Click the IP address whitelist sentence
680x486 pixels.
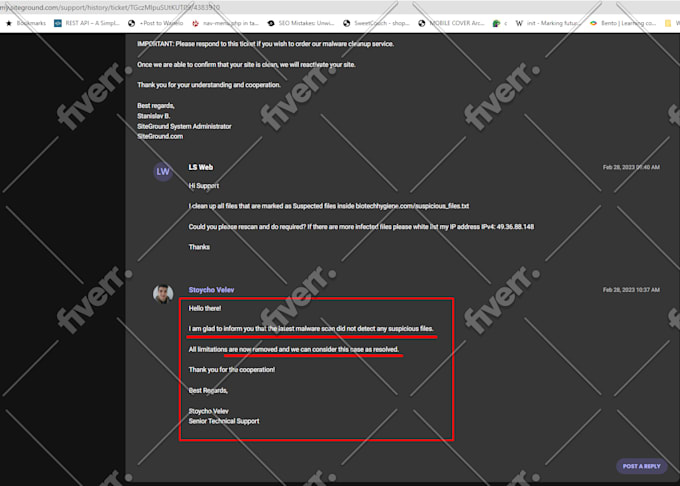(361, 227)
